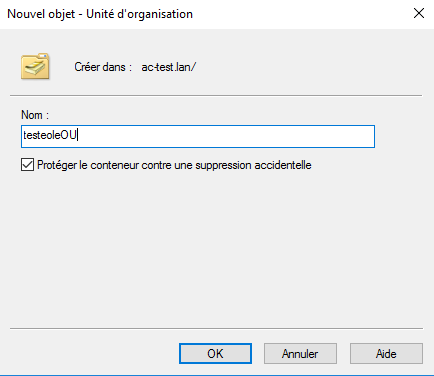Click the empty area below the checkbox
434x376 pixels.
tap(217, 247)
